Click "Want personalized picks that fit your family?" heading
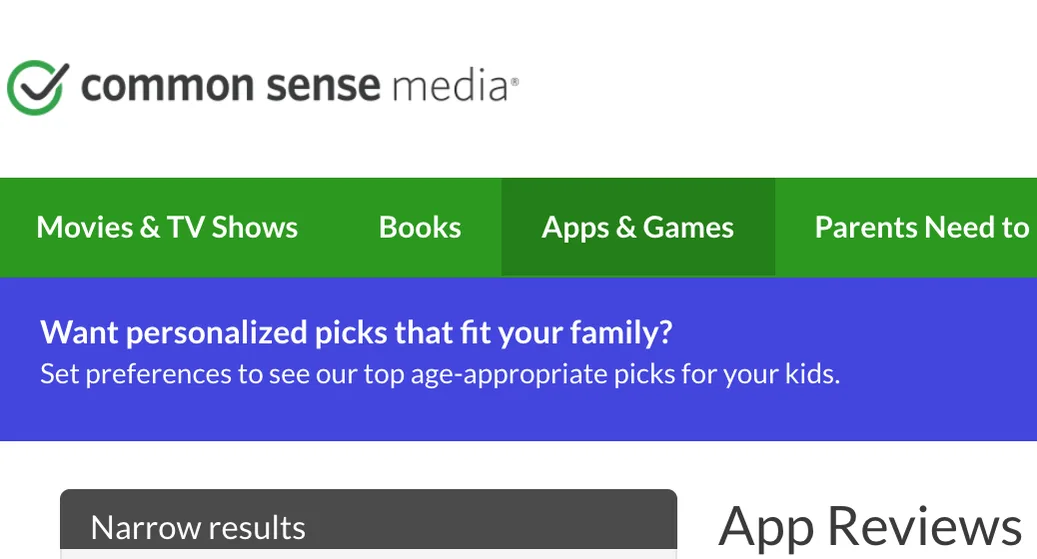Screen dimensions: 1037x559 point(356,332)
